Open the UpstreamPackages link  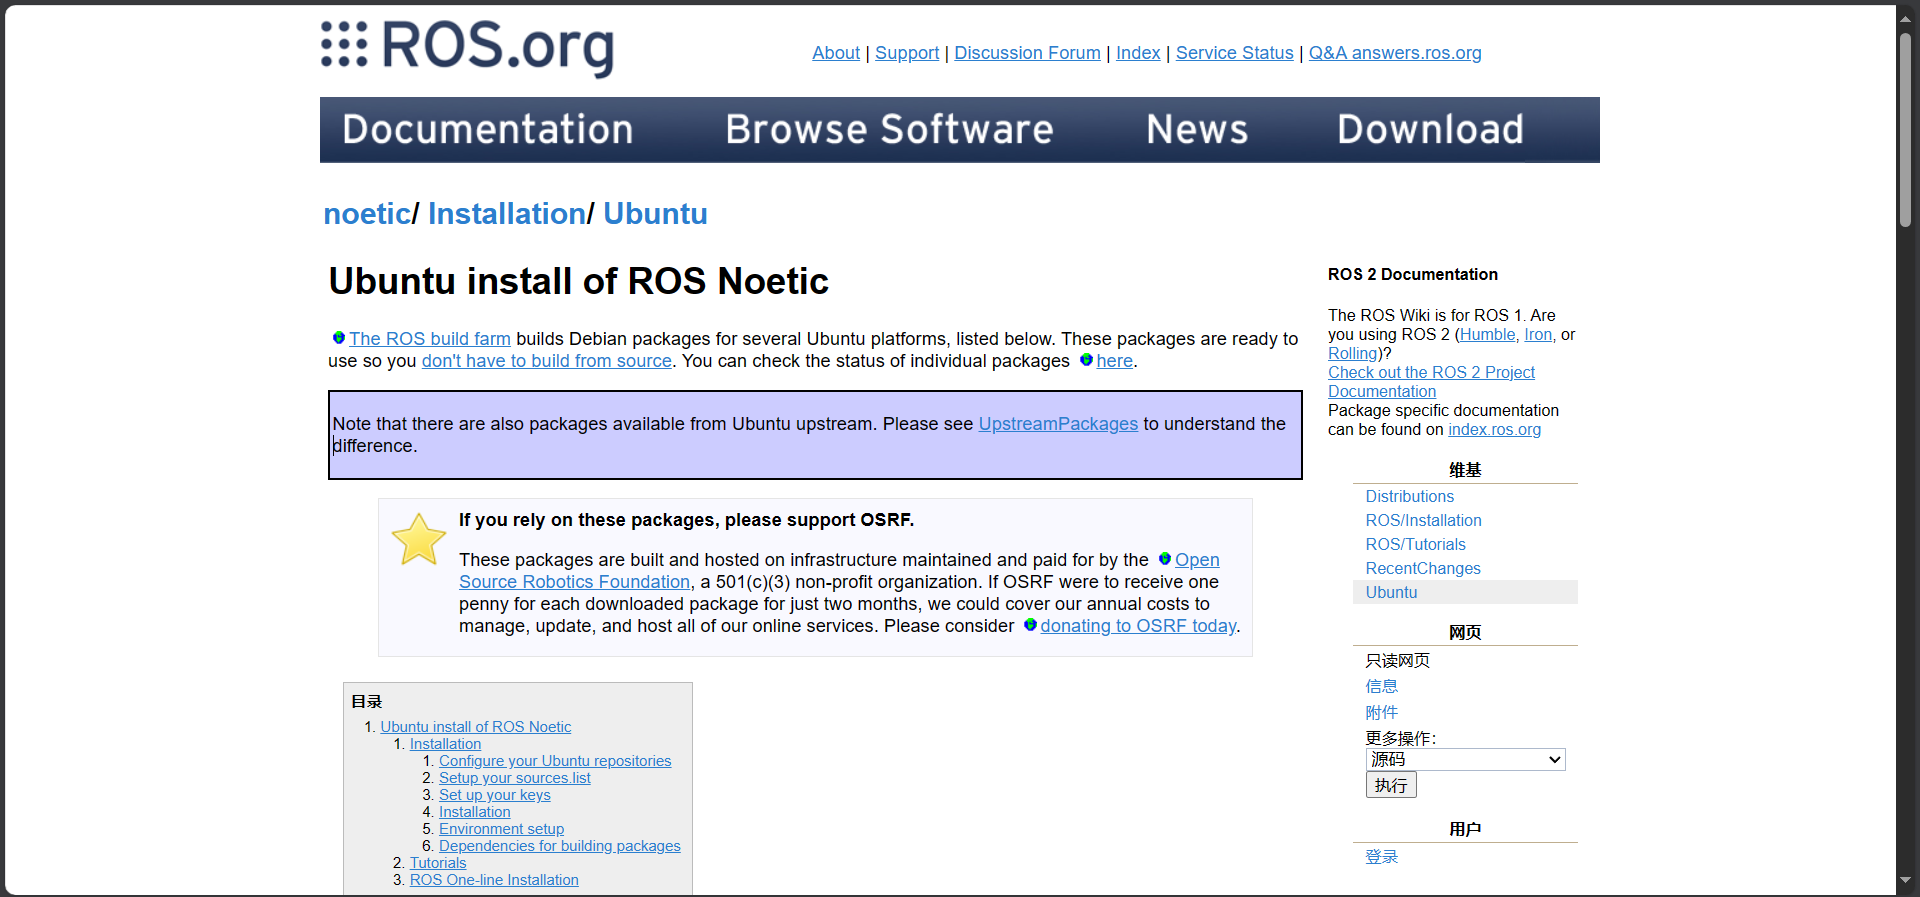pos(1058,424)
